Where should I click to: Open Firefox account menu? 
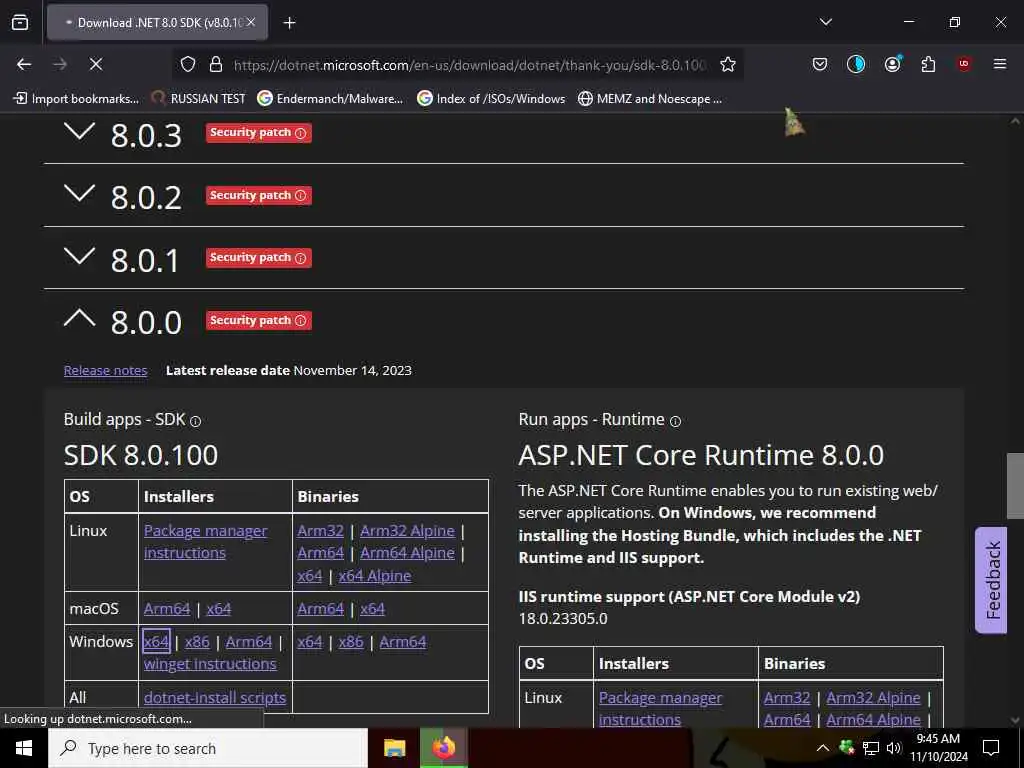point(892,64)
